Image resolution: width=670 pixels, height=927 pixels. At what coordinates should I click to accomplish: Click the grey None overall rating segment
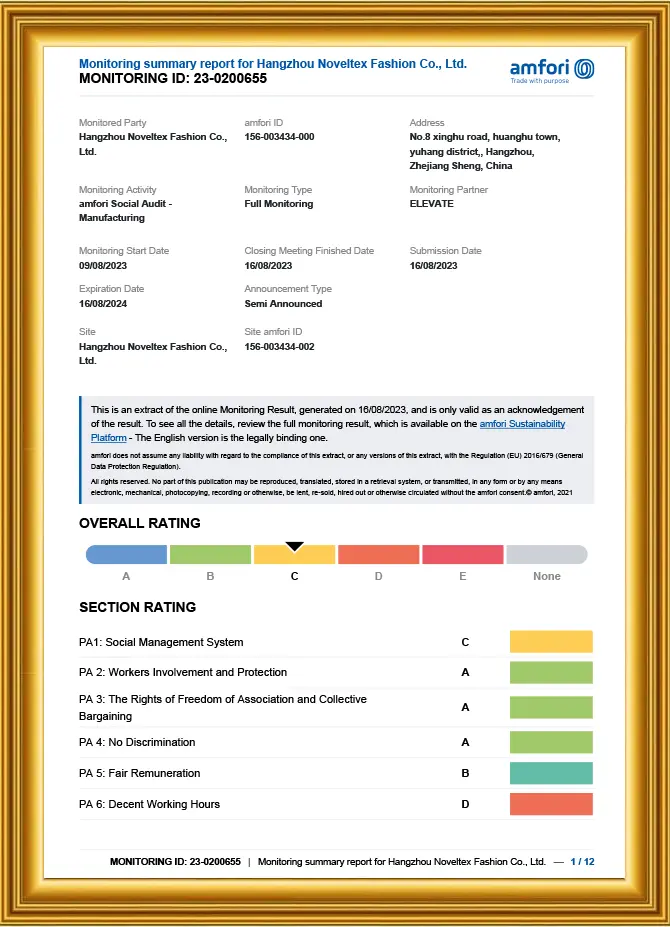point(547,555)
